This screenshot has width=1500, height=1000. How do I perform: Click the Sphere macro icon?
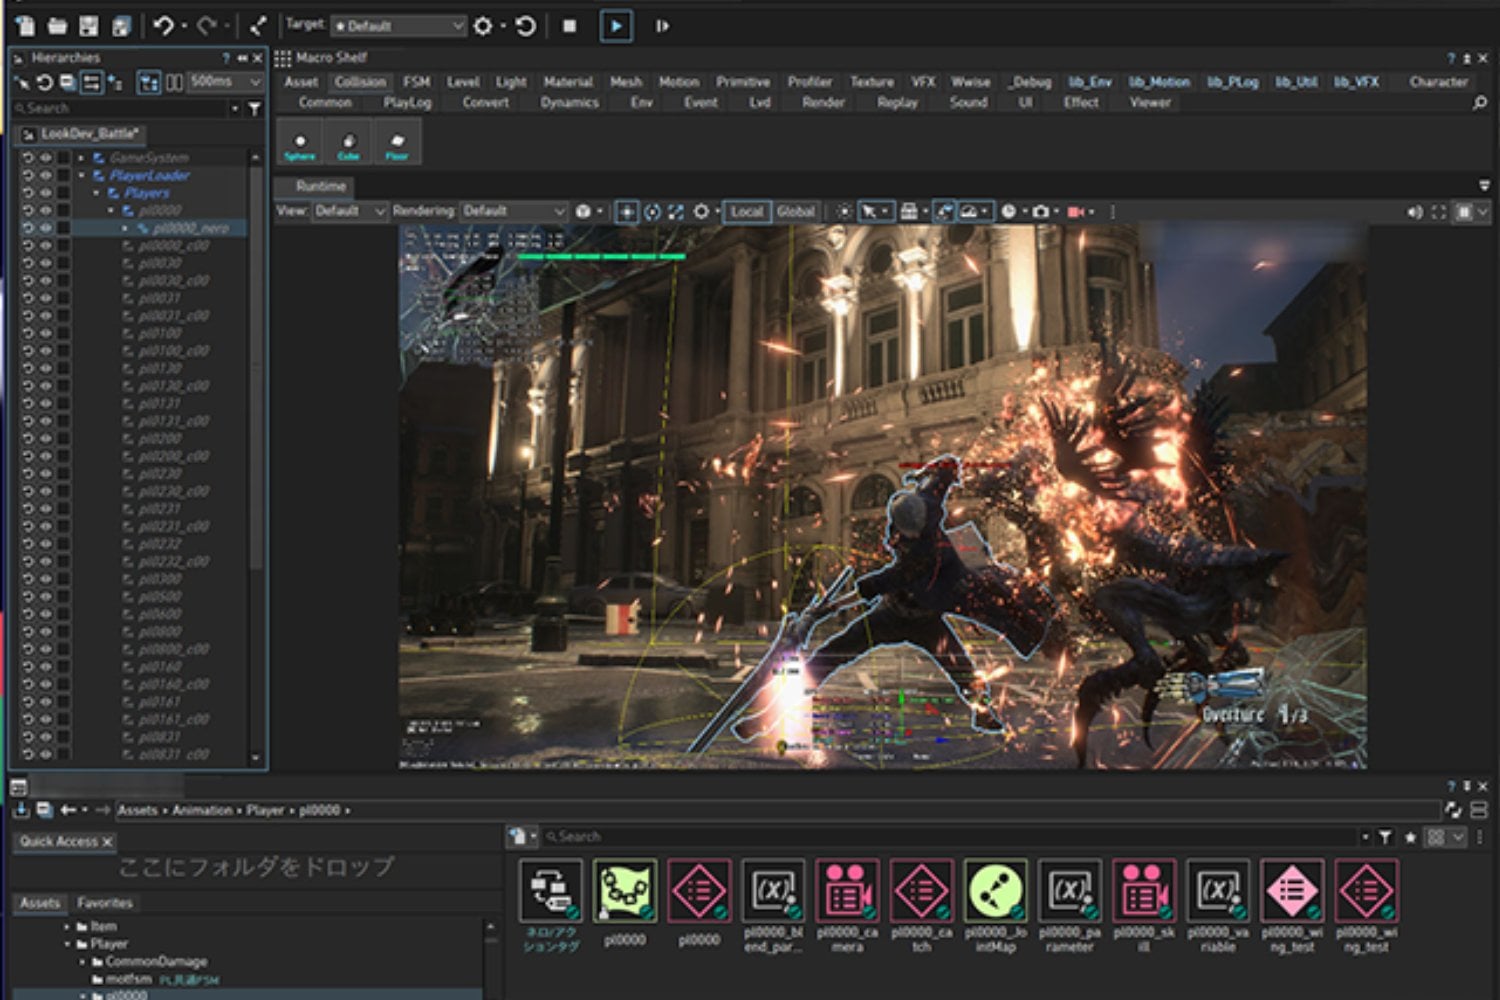pos(300,142)
